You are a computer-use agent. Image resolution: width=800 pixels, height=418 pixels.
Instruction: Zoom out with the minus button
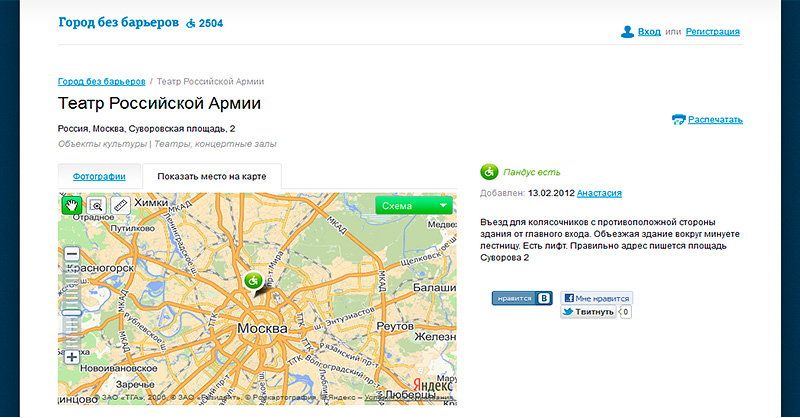tap(72, 255)
